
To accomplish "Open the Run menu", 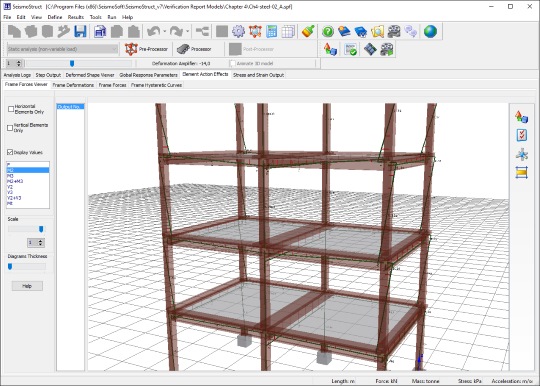I will 112,17.
